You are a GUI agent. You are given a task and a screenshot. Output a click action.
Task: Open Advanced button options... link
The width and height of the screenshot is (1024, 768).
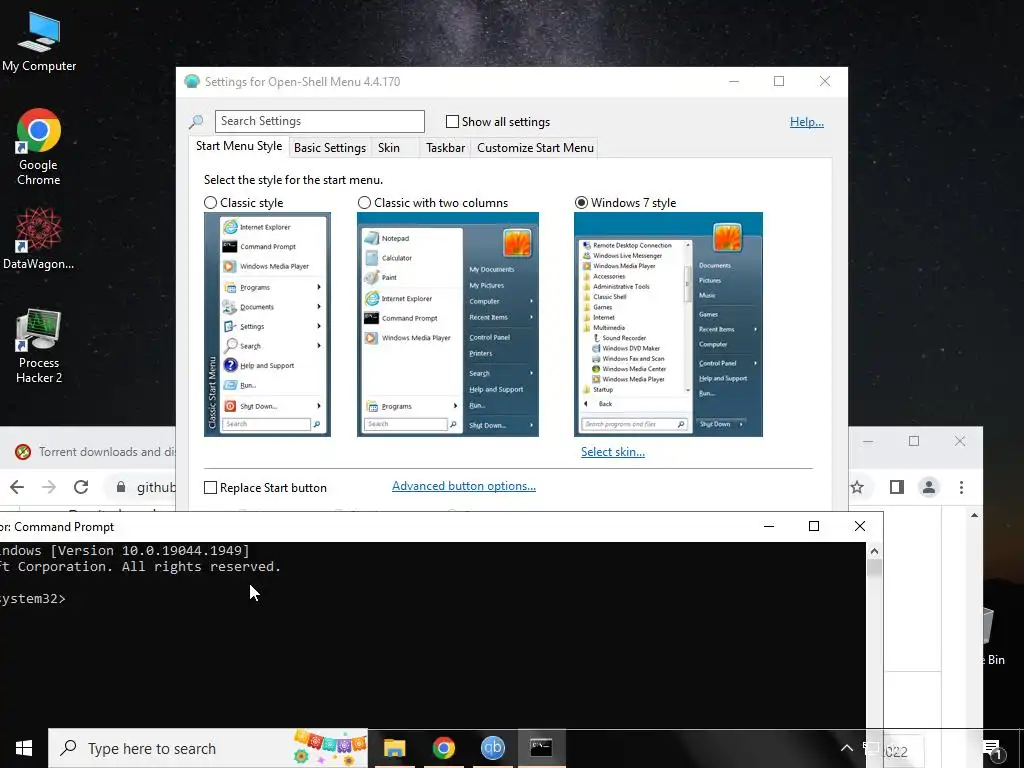[x=464, y=486]
